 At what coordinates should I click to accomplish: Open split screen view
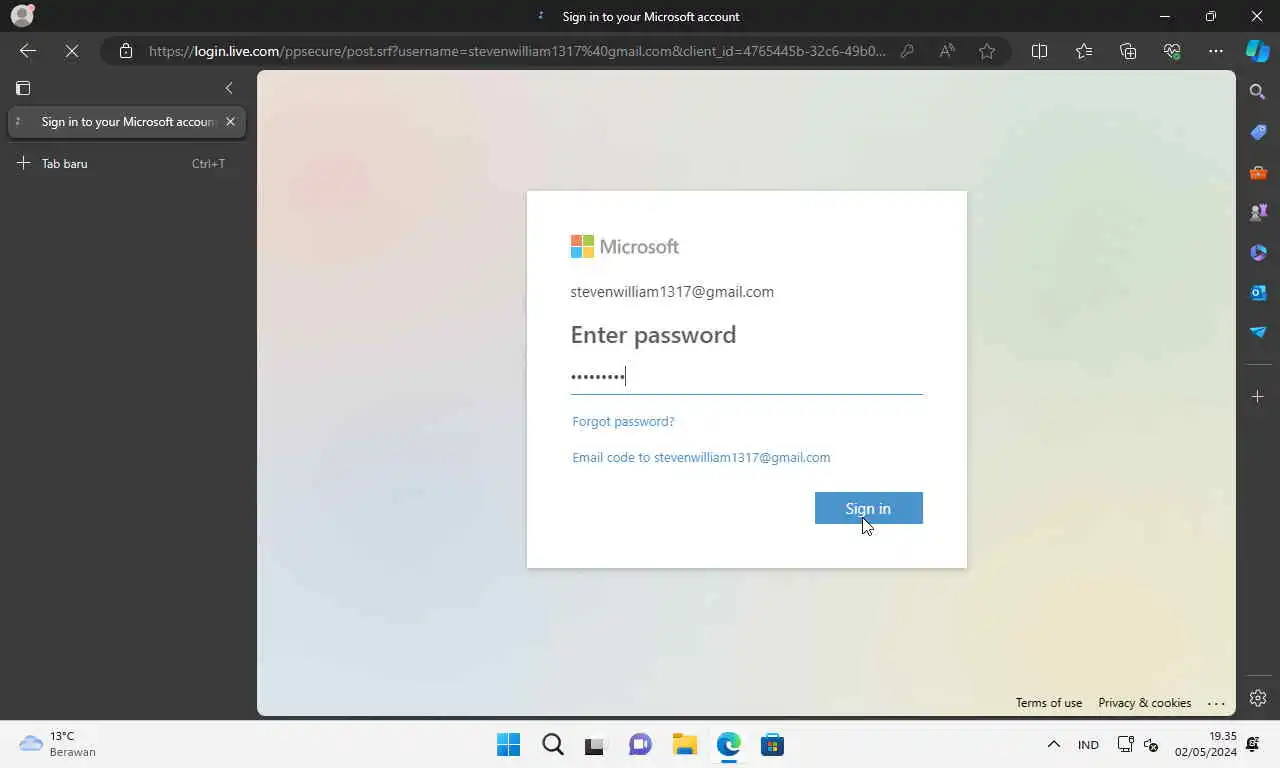click(1039, 51)
